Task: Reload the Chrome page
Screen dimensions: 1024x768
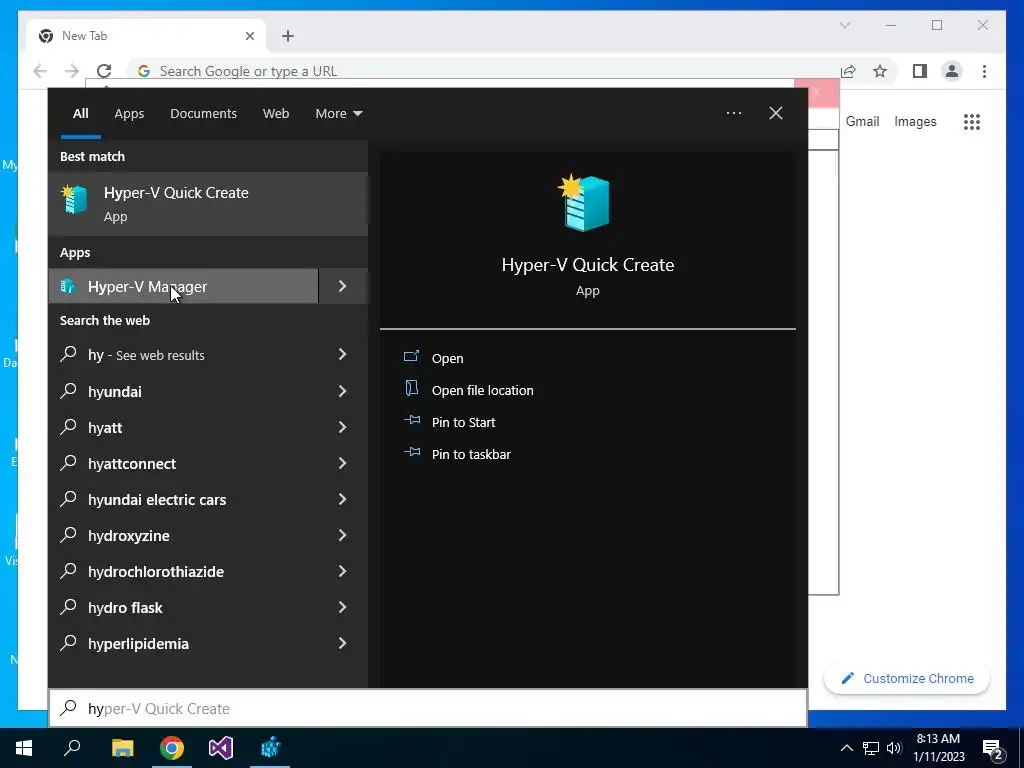Action: pyautogui.click(x=104, y=71)
